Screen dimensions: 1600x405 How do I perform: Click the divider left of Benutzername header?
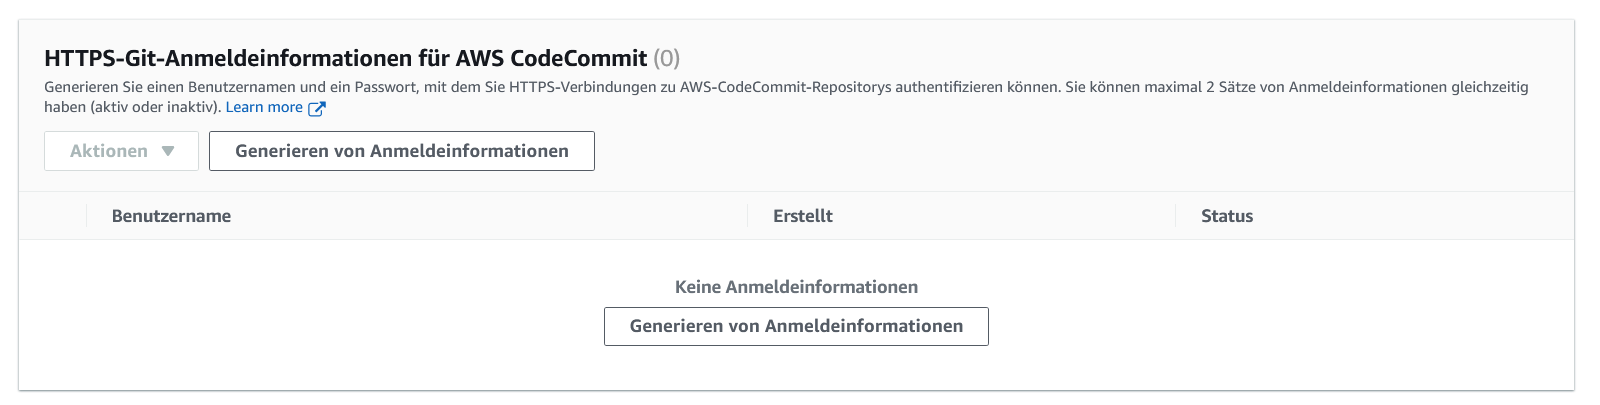point(87,216)
